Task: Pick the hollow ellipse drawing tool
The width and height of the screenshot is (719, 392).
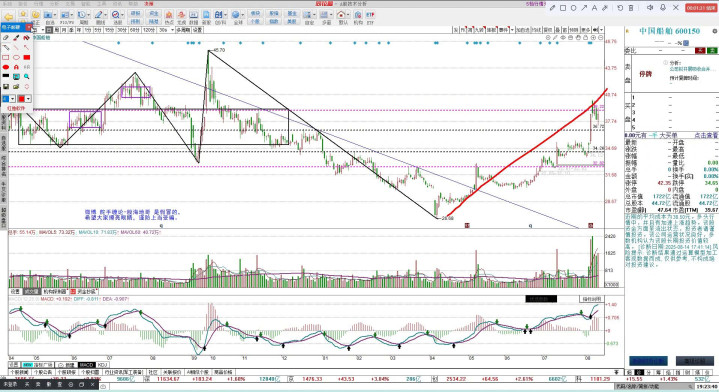Action: pyautogui.click(x=16, y=57)
